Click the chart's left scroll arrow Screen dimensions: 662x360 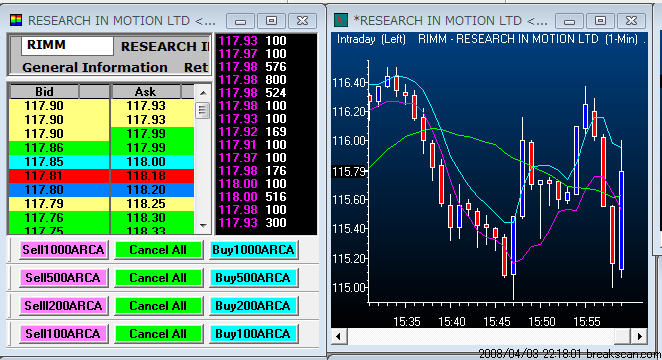tap(339, 336)
